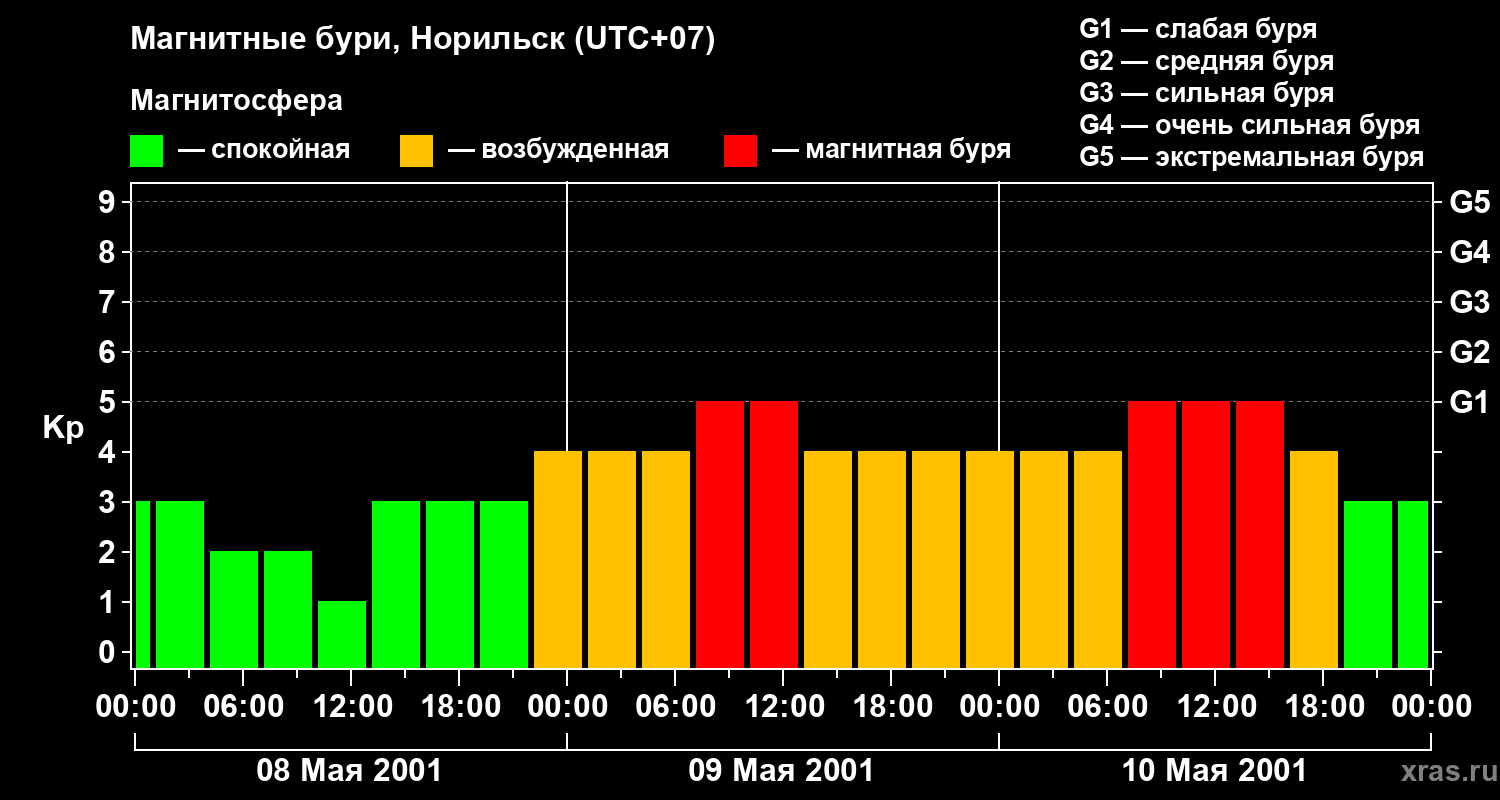Click the Kp 1 green bar on 08 May

[x=342, y=634]
